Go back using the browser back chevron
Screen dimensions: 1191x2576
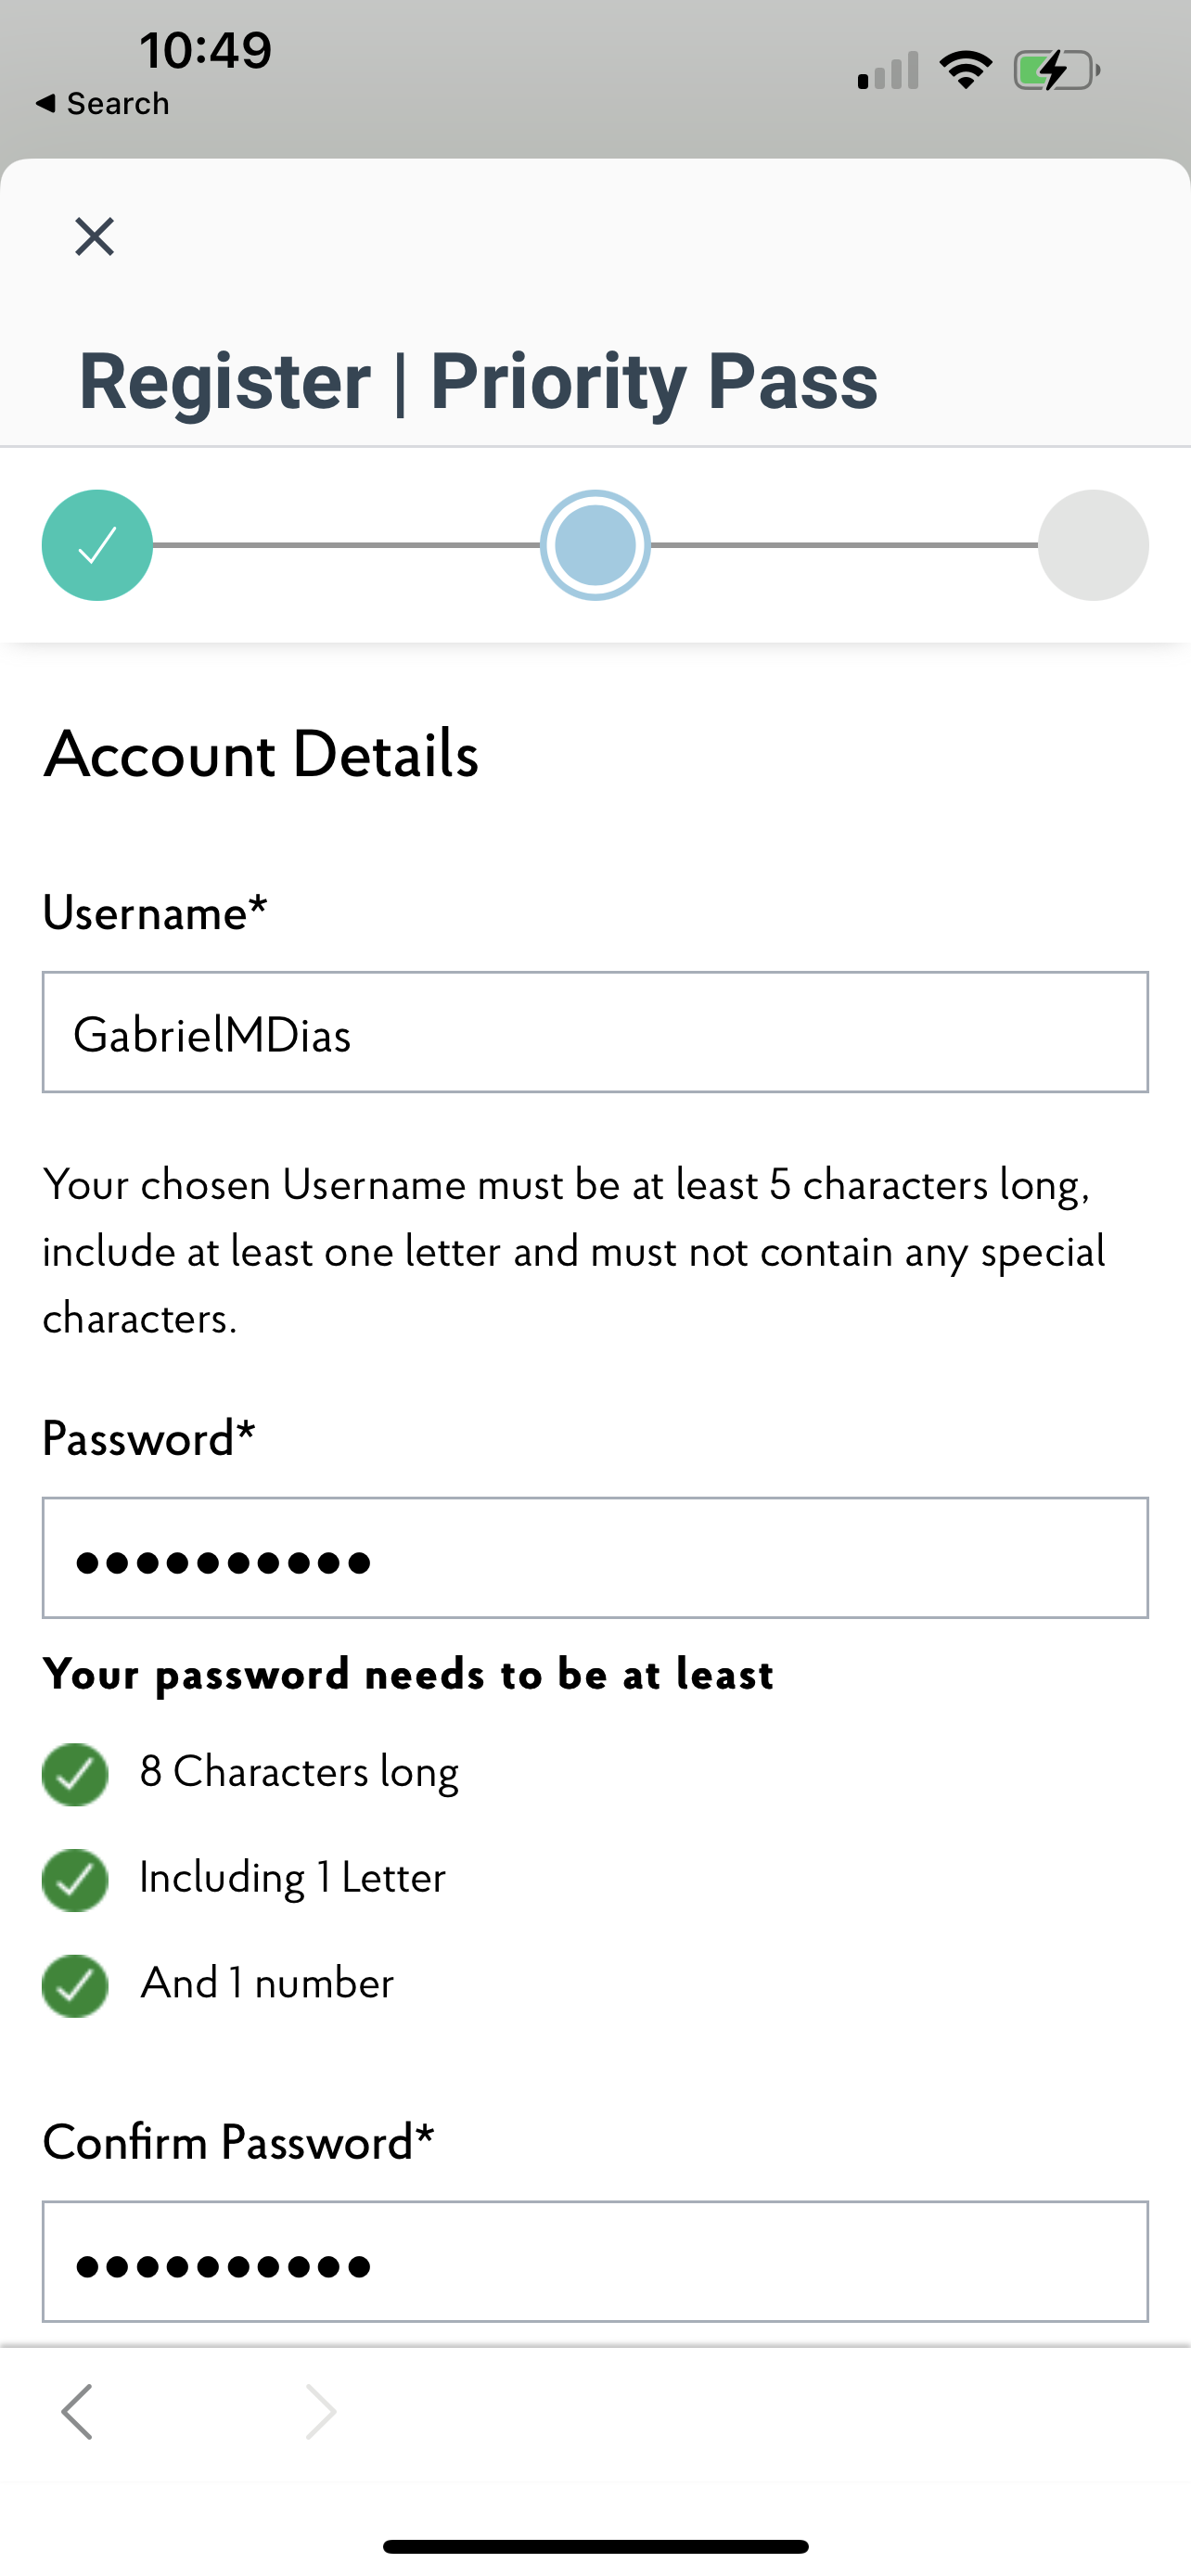[77, 2411]
